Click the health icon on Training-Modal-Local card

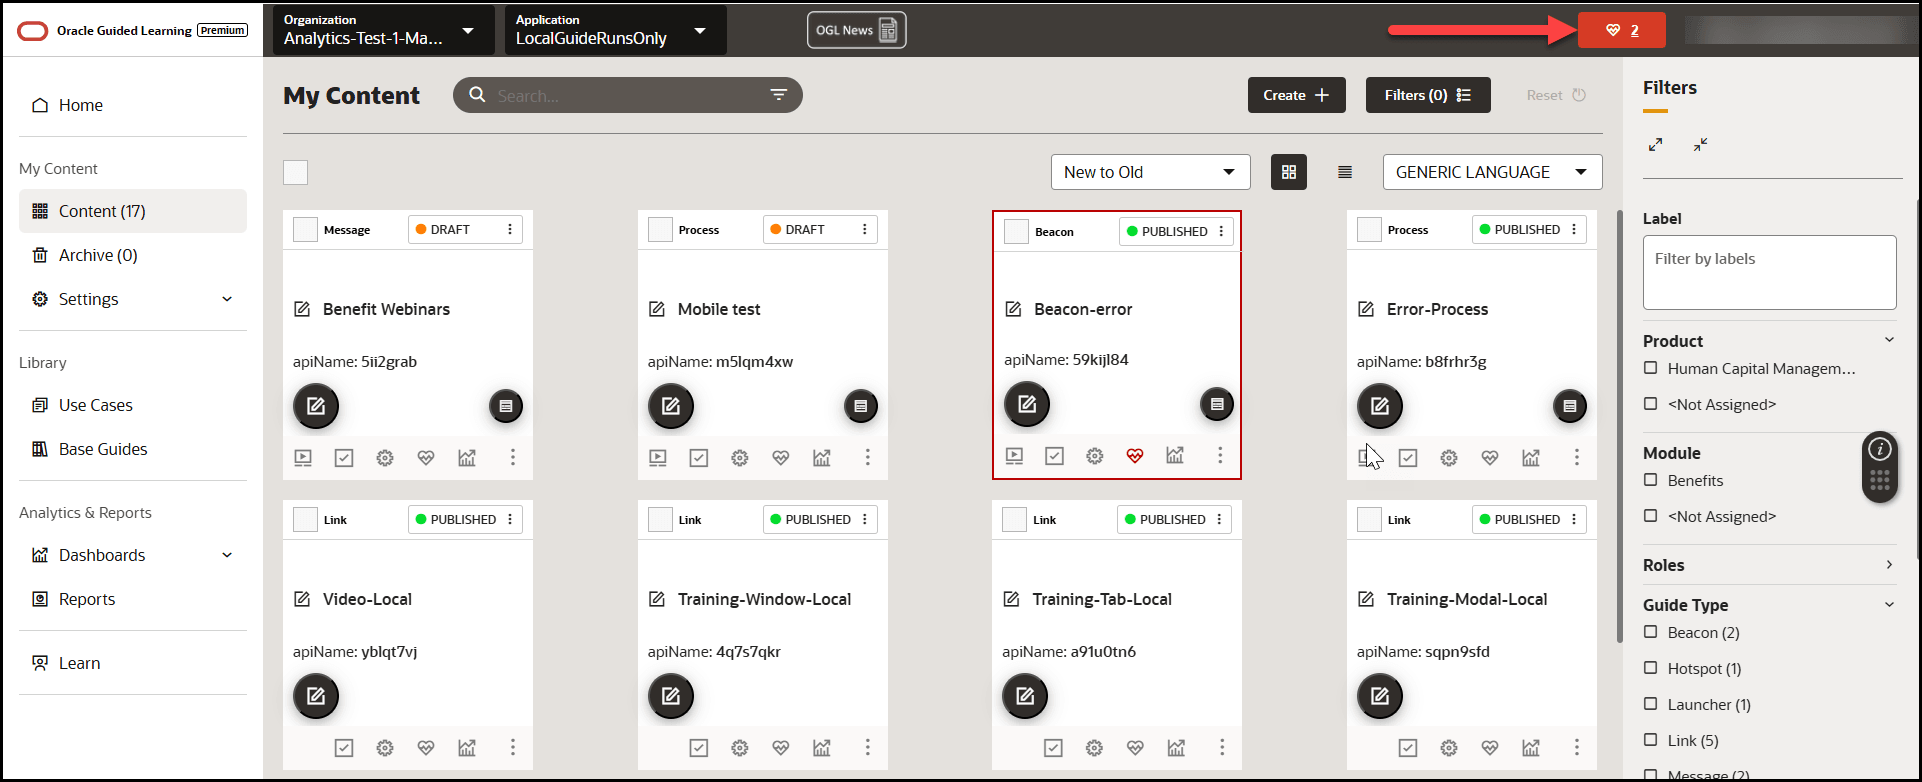pyautogui.click(x=1490, y=748)
